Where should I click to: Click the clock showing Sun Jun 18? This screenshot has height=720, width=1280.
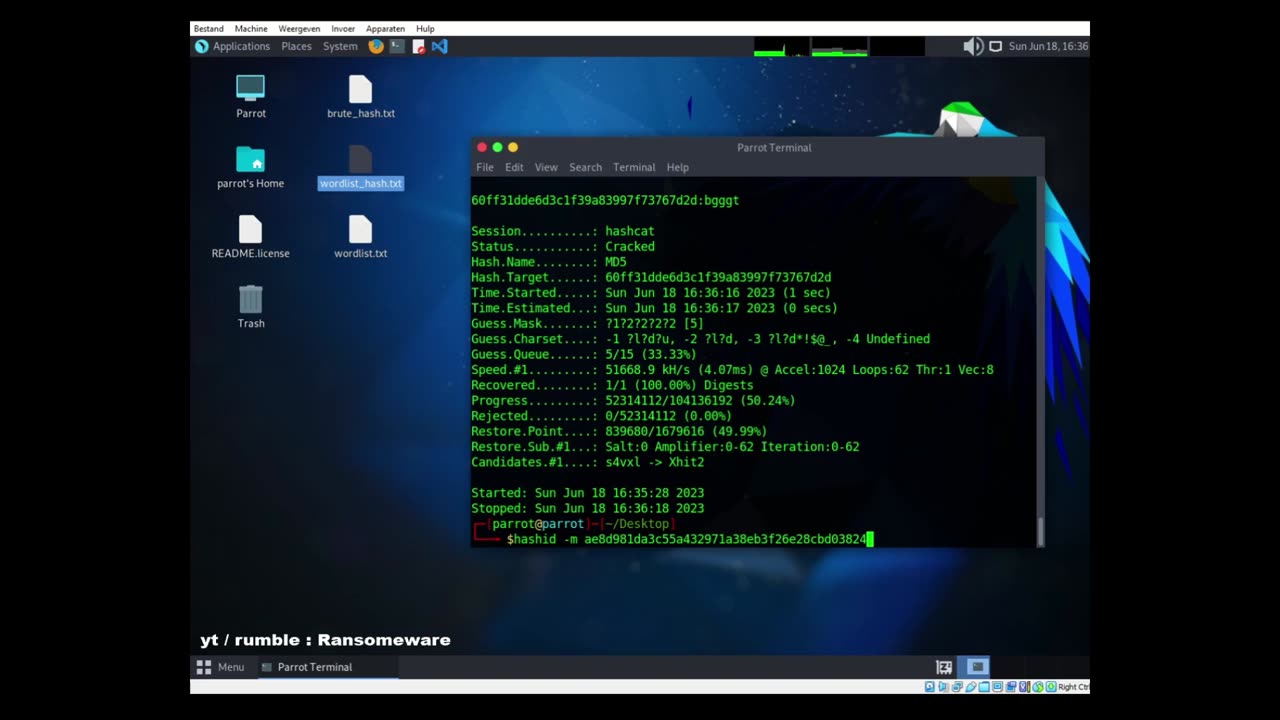click(1048, 46)
